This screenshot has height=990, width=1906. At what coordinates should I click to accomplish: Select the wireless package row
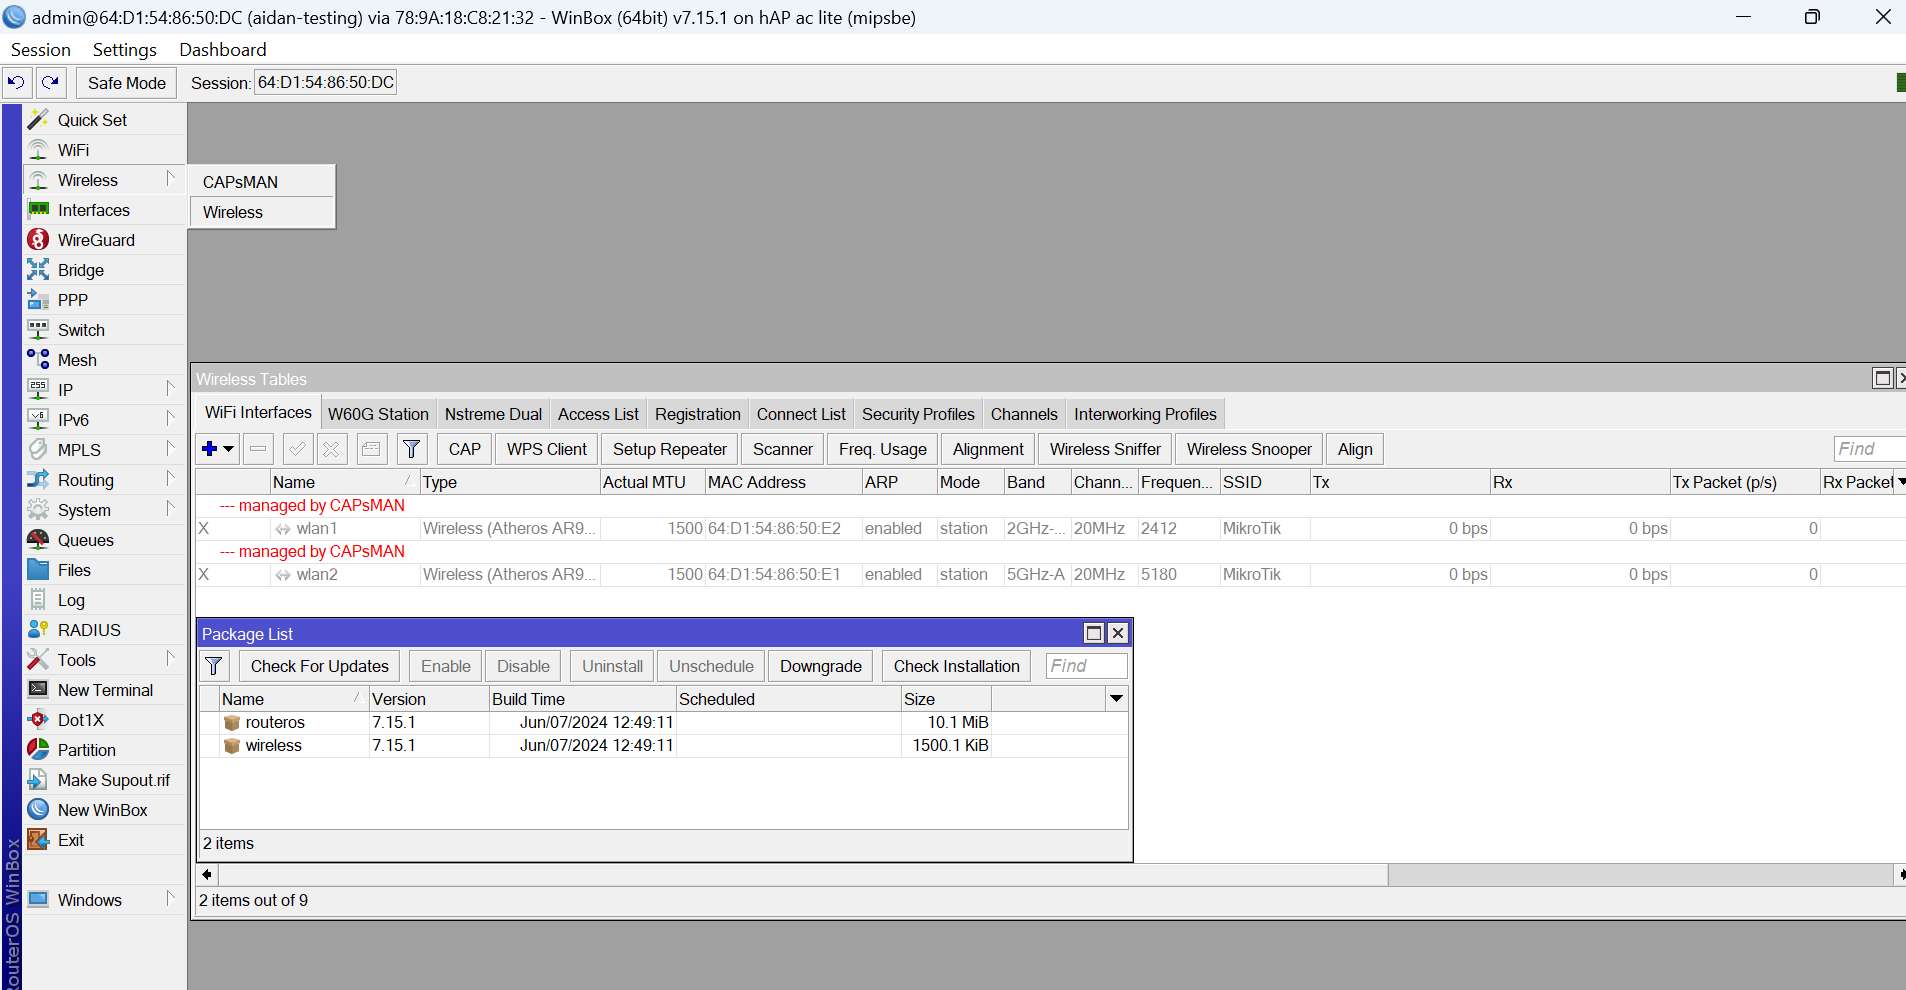pos(663,745)
